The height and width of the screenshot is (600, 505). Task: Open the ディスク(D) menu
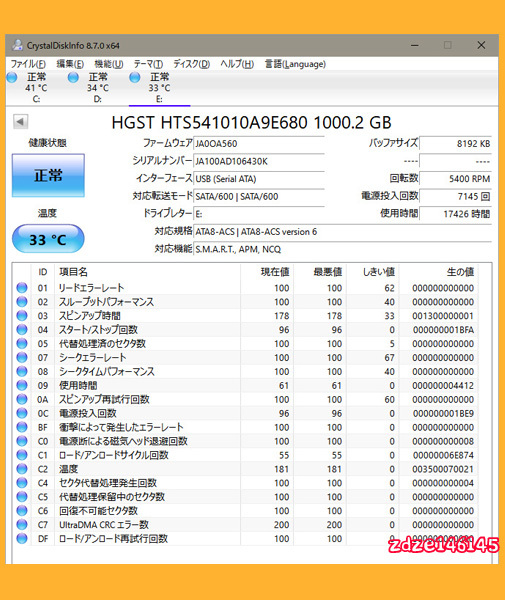click(x=192, y=64)
